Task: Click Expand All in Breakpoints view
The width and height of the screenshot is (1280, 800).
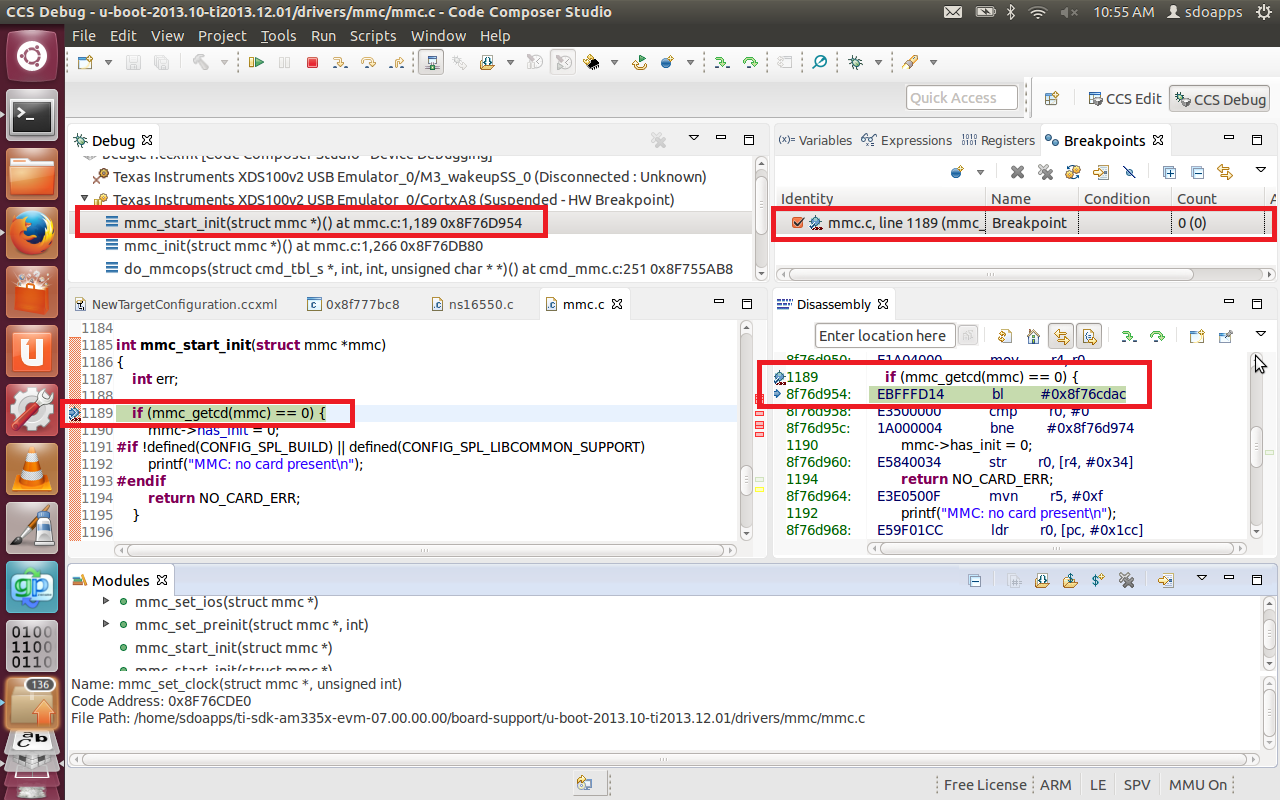Action: 1169,172
